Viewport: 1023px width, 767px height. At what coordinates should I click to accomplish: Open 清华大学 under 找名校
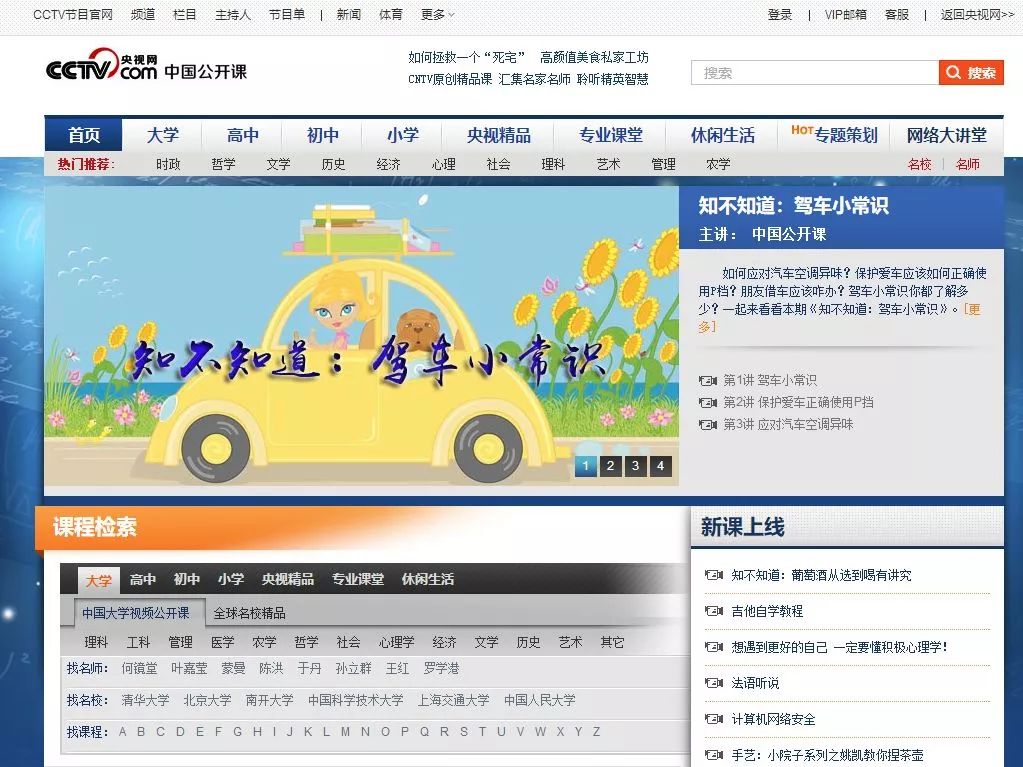146,701
